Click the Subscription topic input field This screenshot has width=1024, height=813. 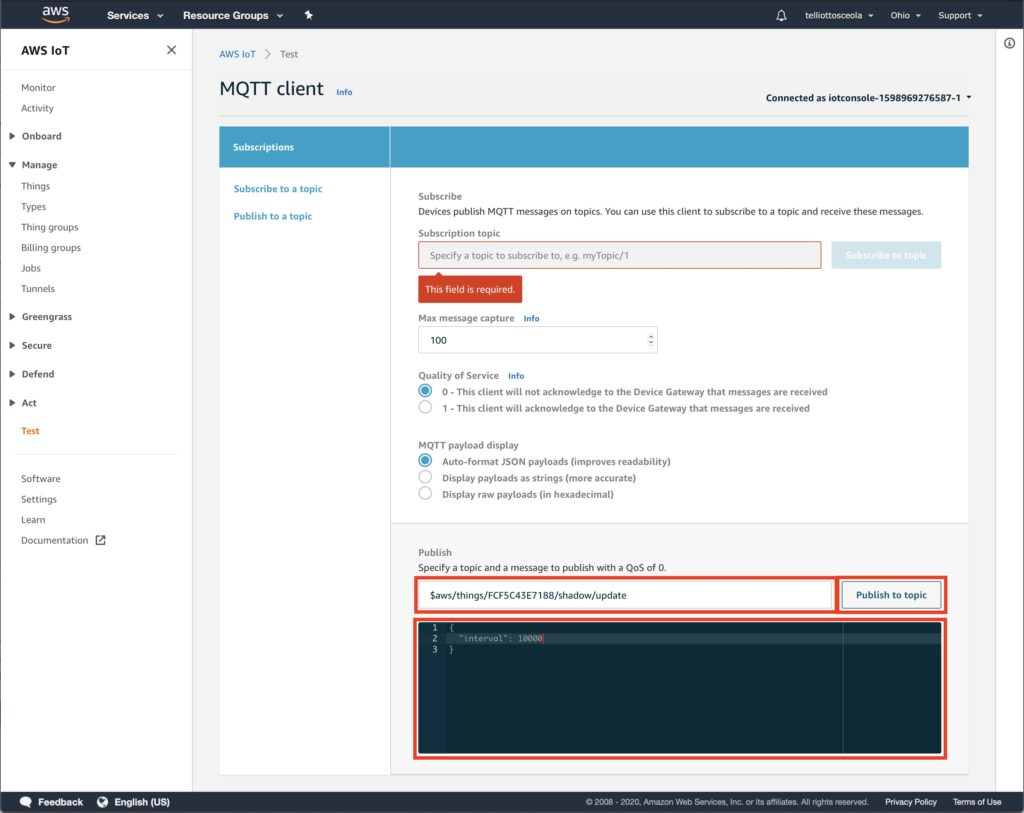pos(619,255)
